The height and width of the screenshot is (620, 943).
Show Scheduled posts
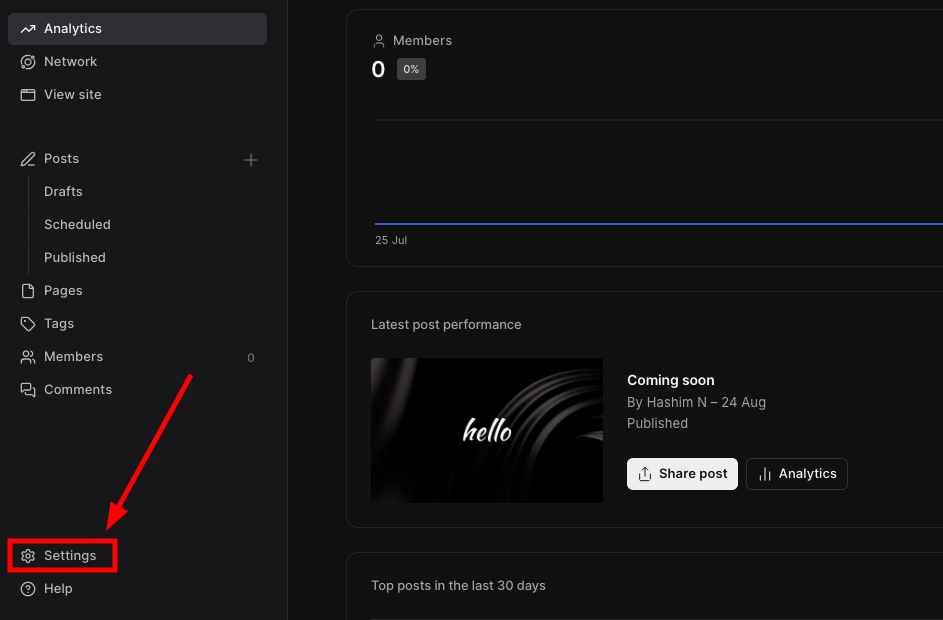77,225
